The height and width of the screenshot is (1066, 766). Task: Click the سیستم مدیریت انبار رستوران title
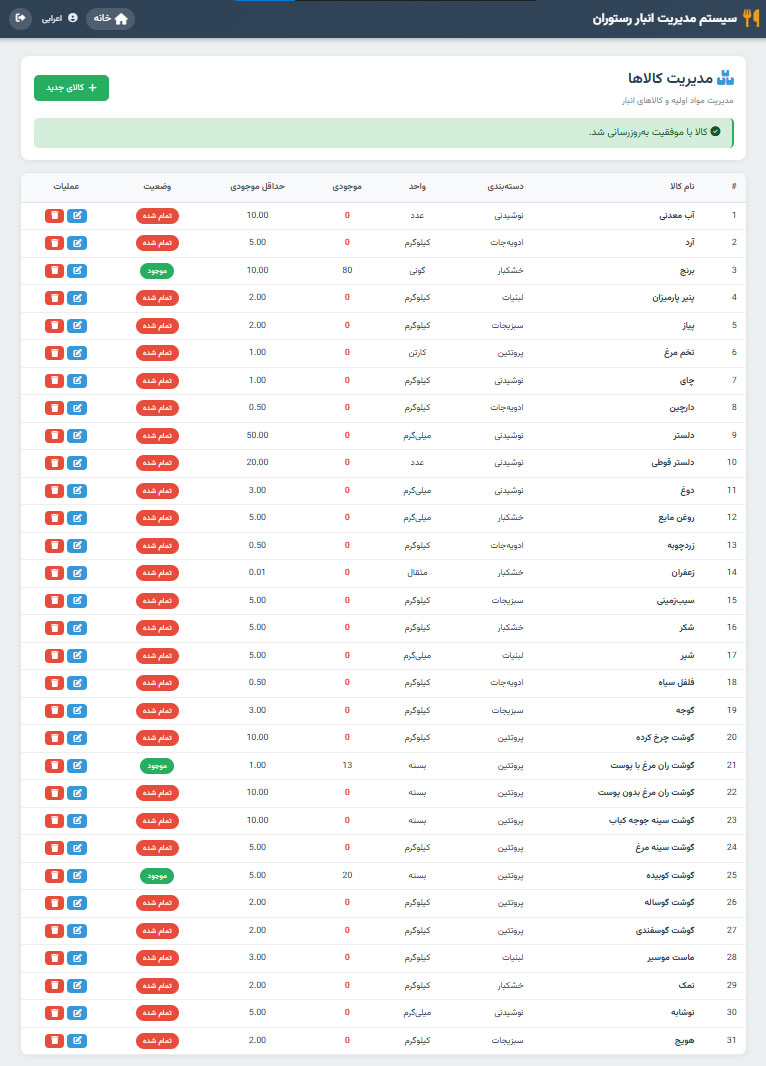[665, 18]
